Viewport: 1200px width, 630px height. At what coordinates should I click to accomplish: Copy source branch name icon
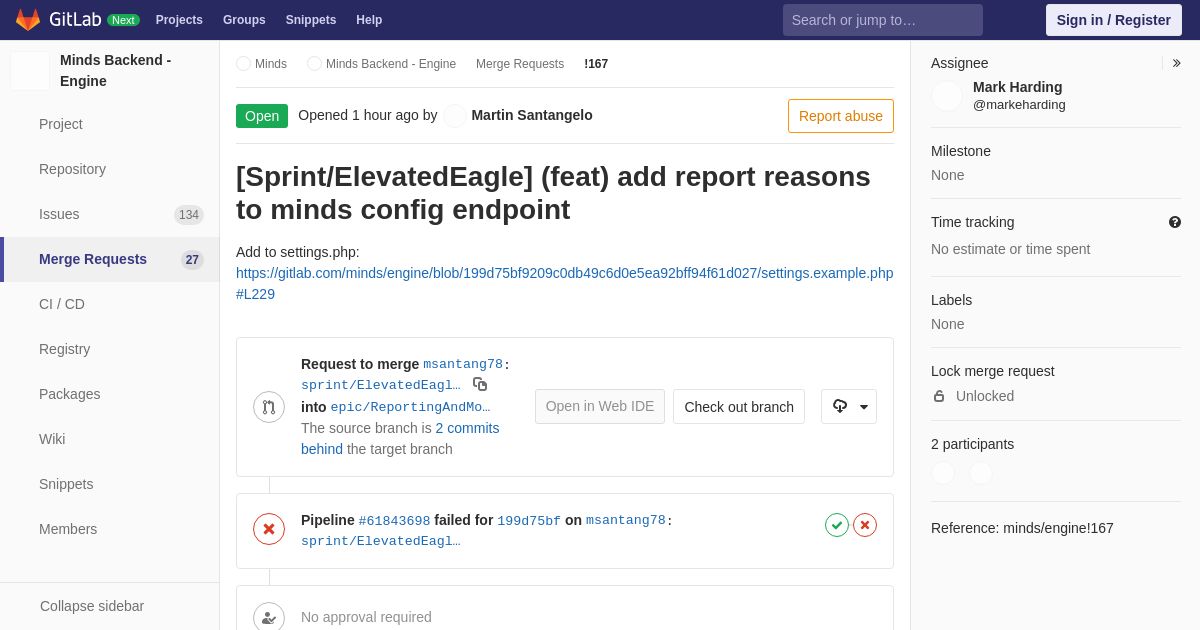pos(480,384)
